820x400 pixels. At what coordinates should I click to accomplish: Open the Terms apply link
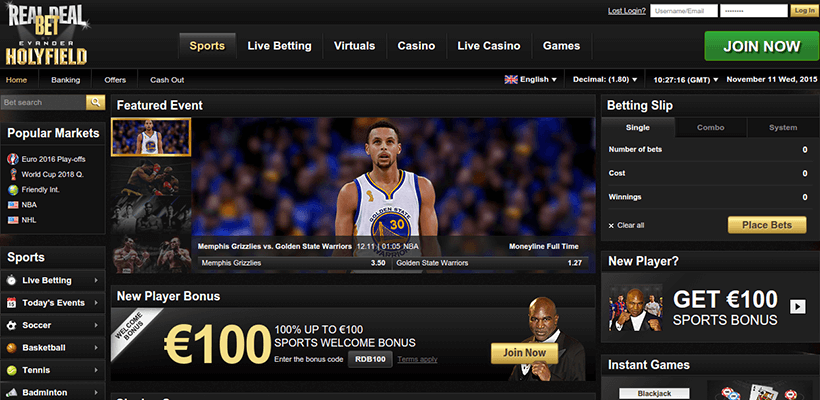click(x=417, y=359)
